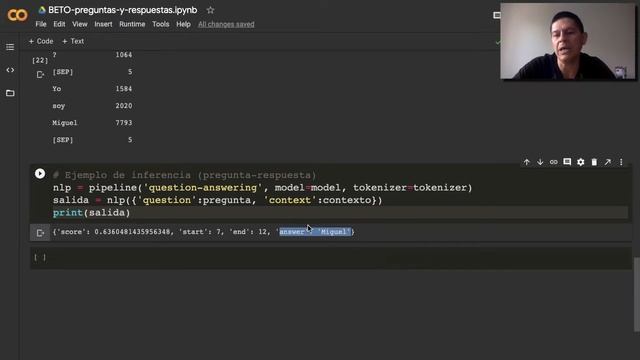This screenshot has height=360, width=640.
Task: Star the BETO-preguntas-y-respuestas notebook
Action: click(x=210, y=10)
